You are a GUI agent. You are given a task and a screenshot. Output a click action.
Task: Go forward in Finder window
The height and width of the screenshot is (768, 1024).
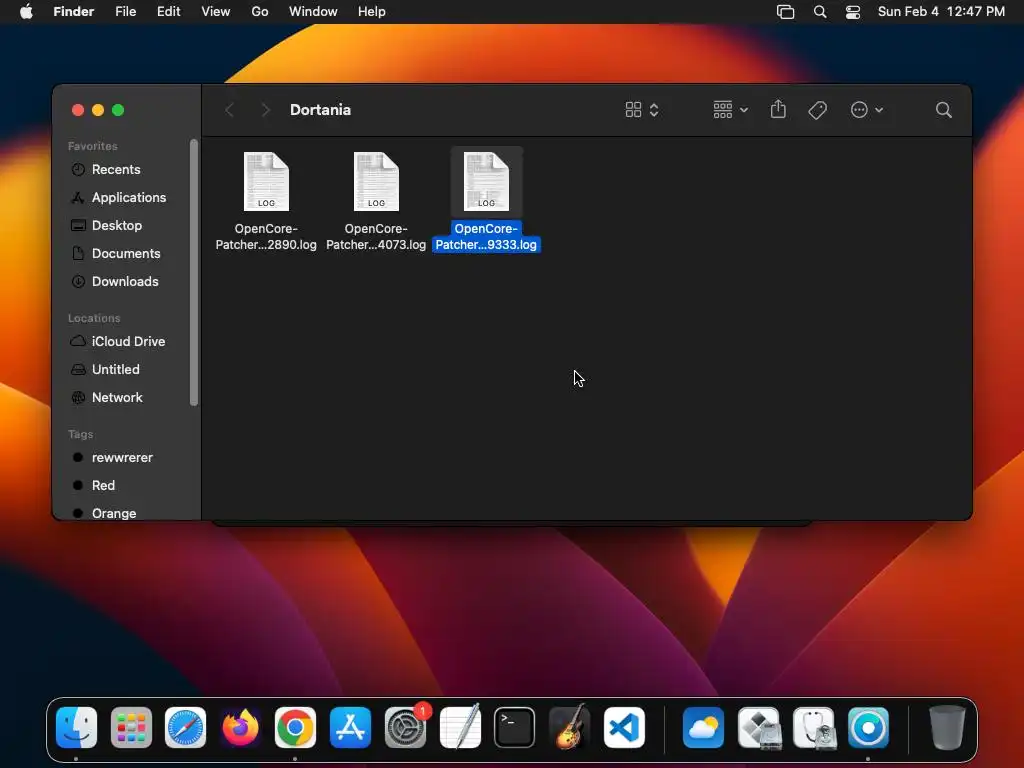(x=265, y=110)
